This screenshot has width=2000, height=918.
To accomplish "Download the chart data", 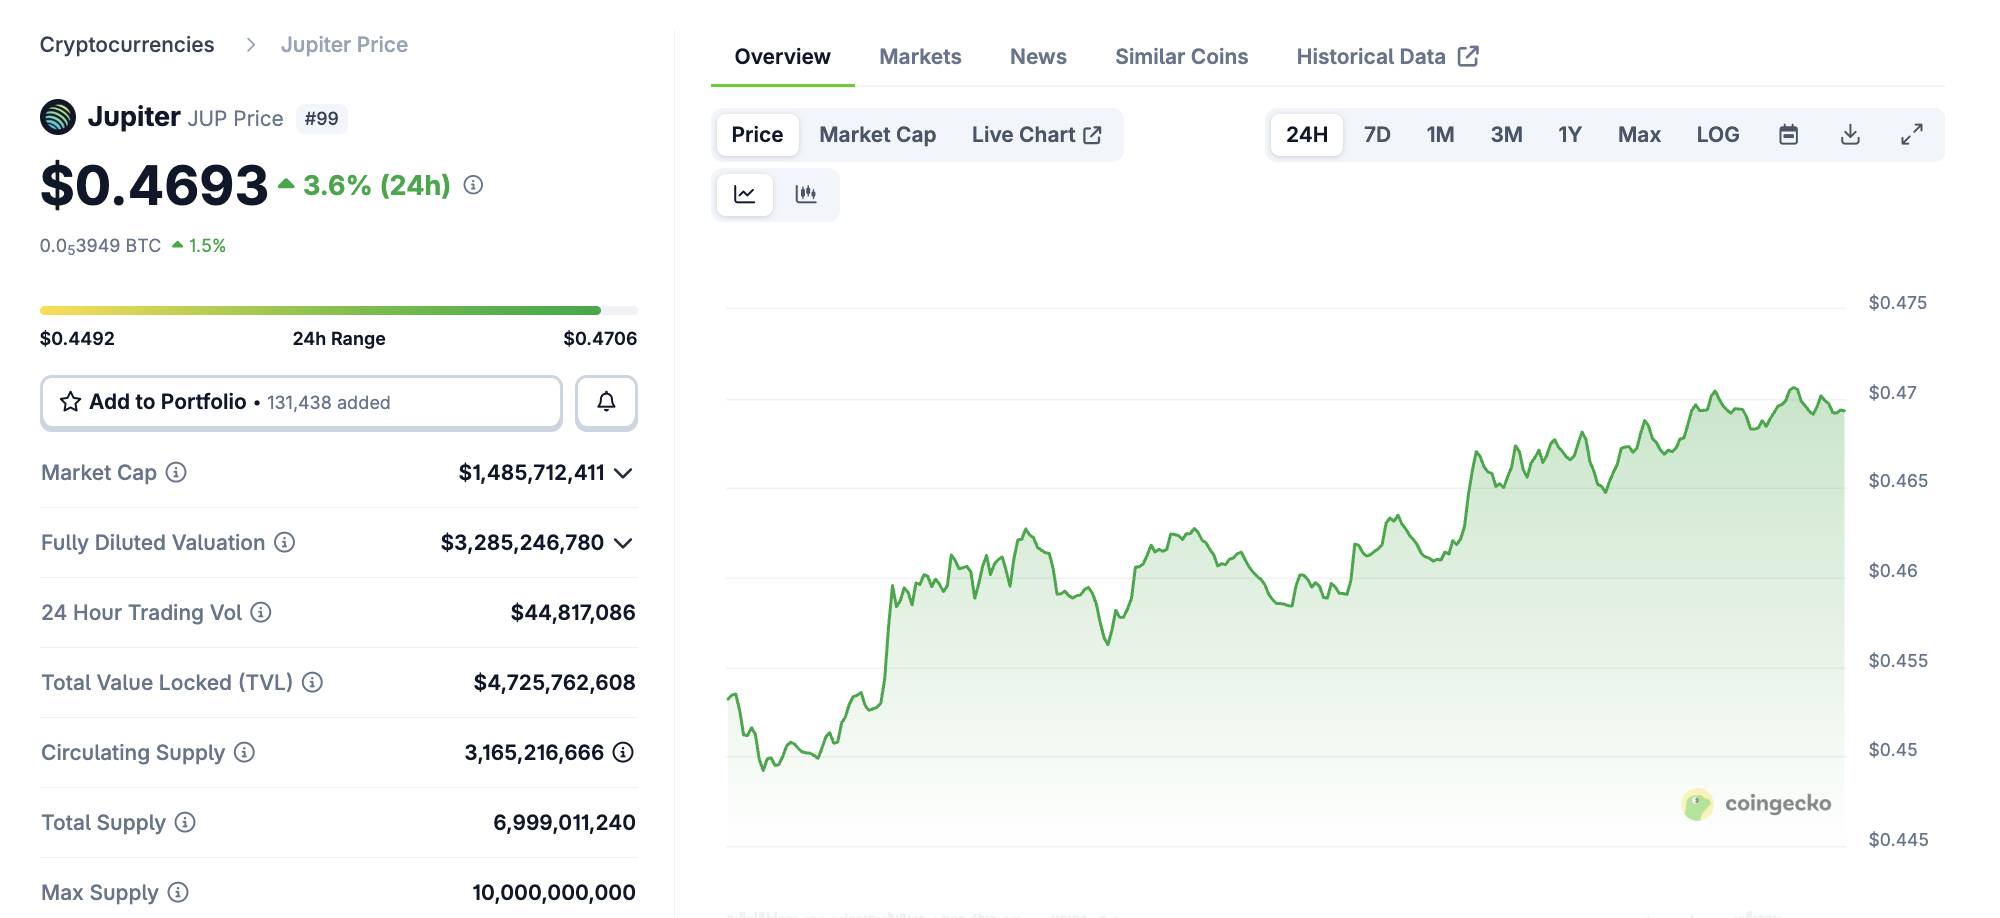I will [1850, 135].
